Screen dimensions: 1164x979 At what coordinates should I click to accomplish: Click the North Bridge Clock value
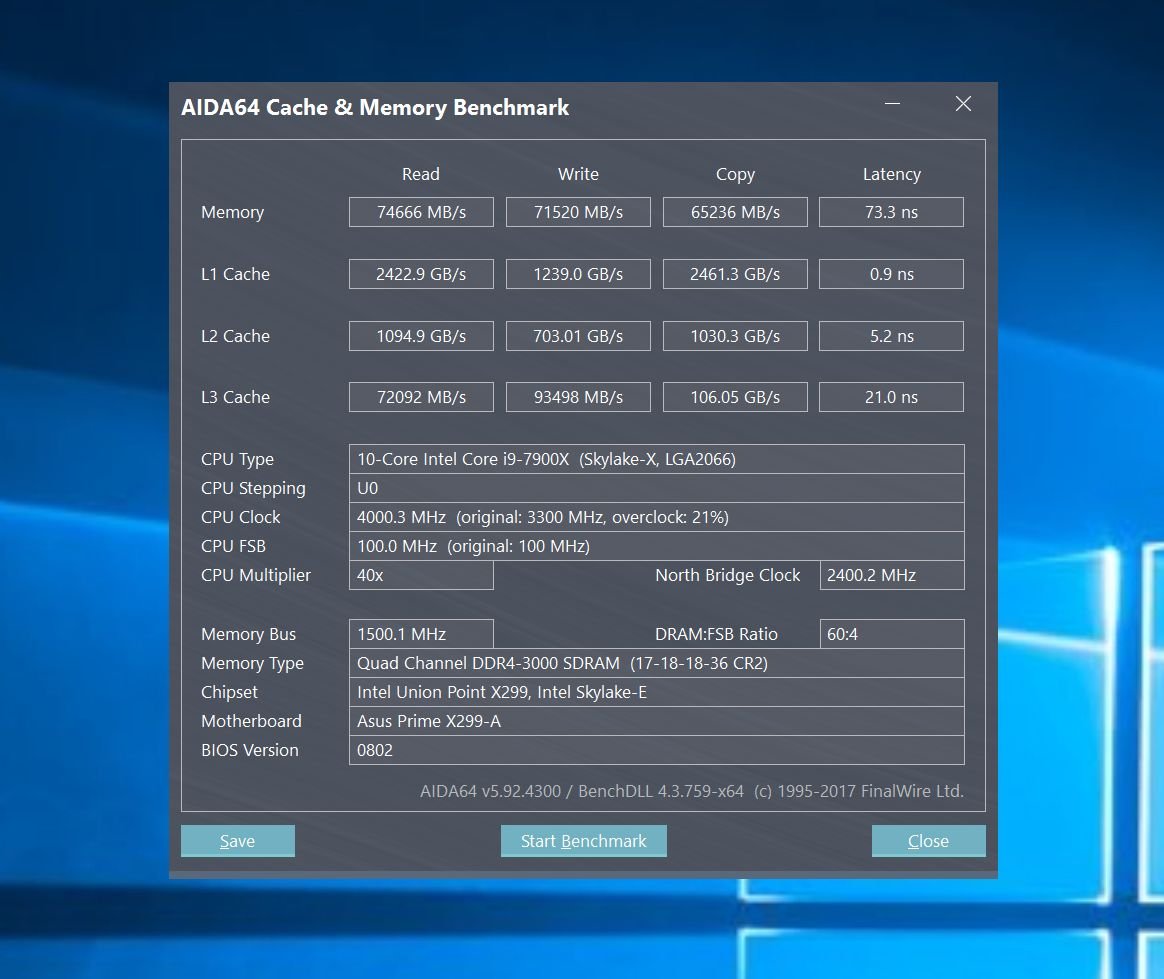(892, 575)
